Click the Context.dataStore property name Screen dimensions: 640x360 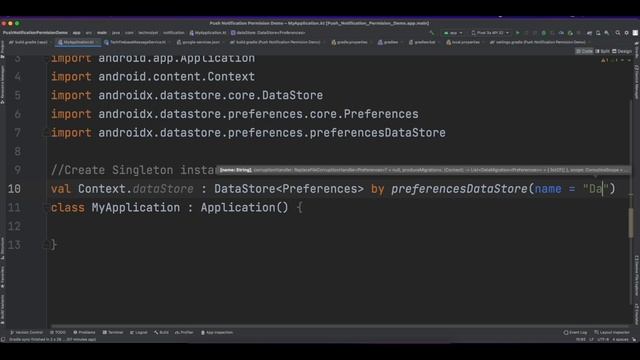(x=163, y=189)
